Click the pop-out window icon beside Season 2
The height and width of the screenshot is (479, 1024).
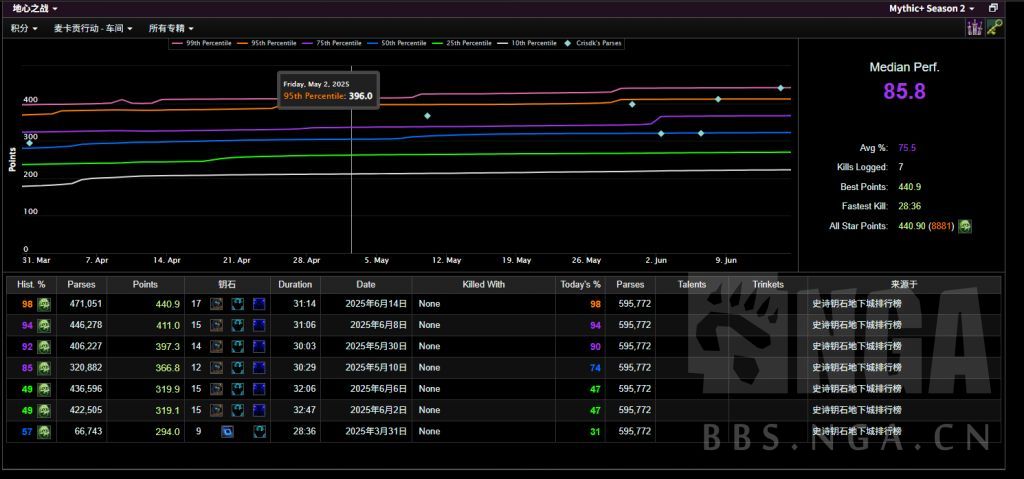pyautogui.click(x=993, y=8)
